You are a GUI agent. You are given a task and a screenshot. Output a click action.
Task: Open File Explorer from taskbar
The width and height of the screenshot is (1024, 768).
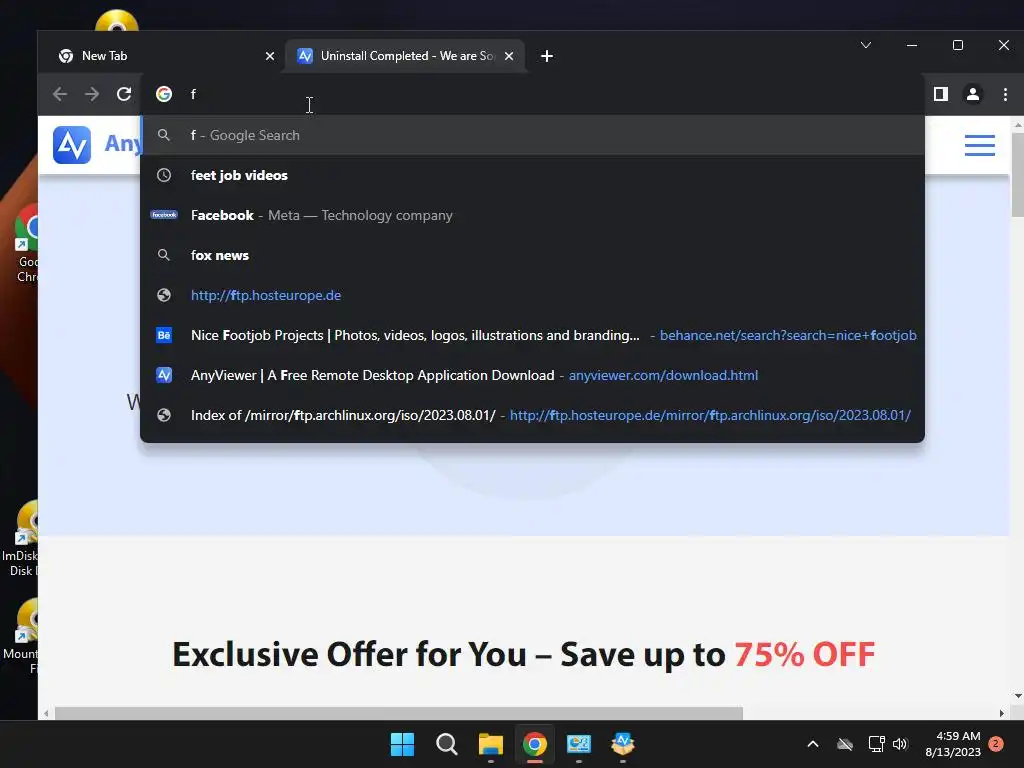[490, 744]
